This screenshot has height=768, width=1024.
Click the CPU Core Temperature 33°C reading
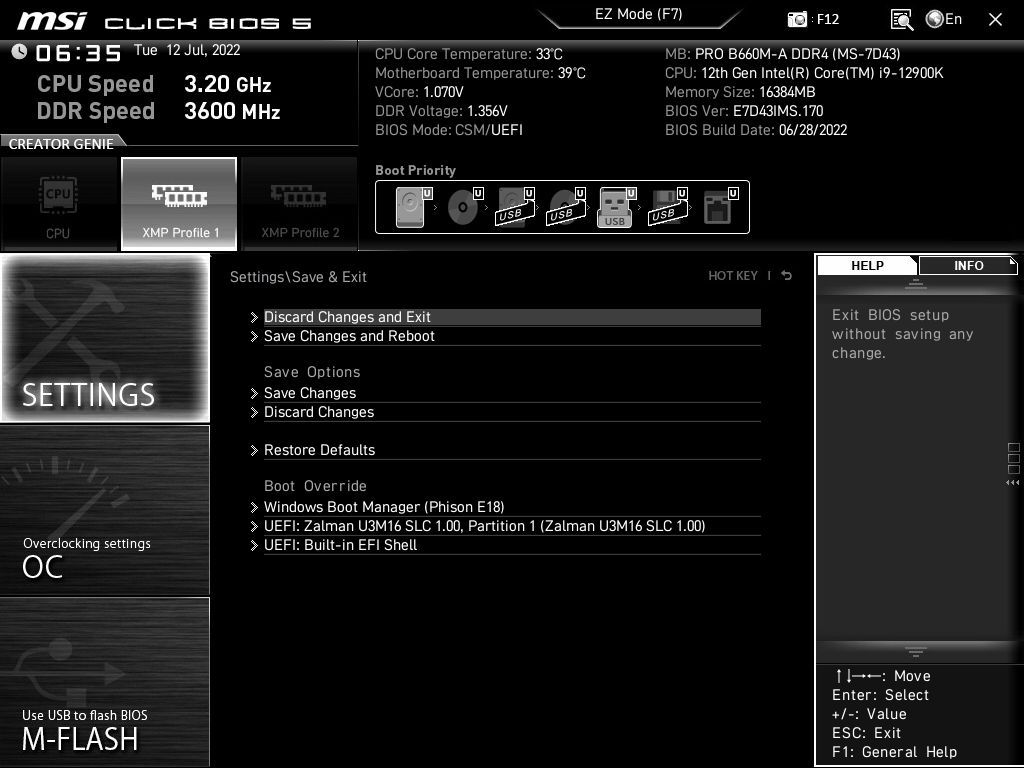coord(468,54)
